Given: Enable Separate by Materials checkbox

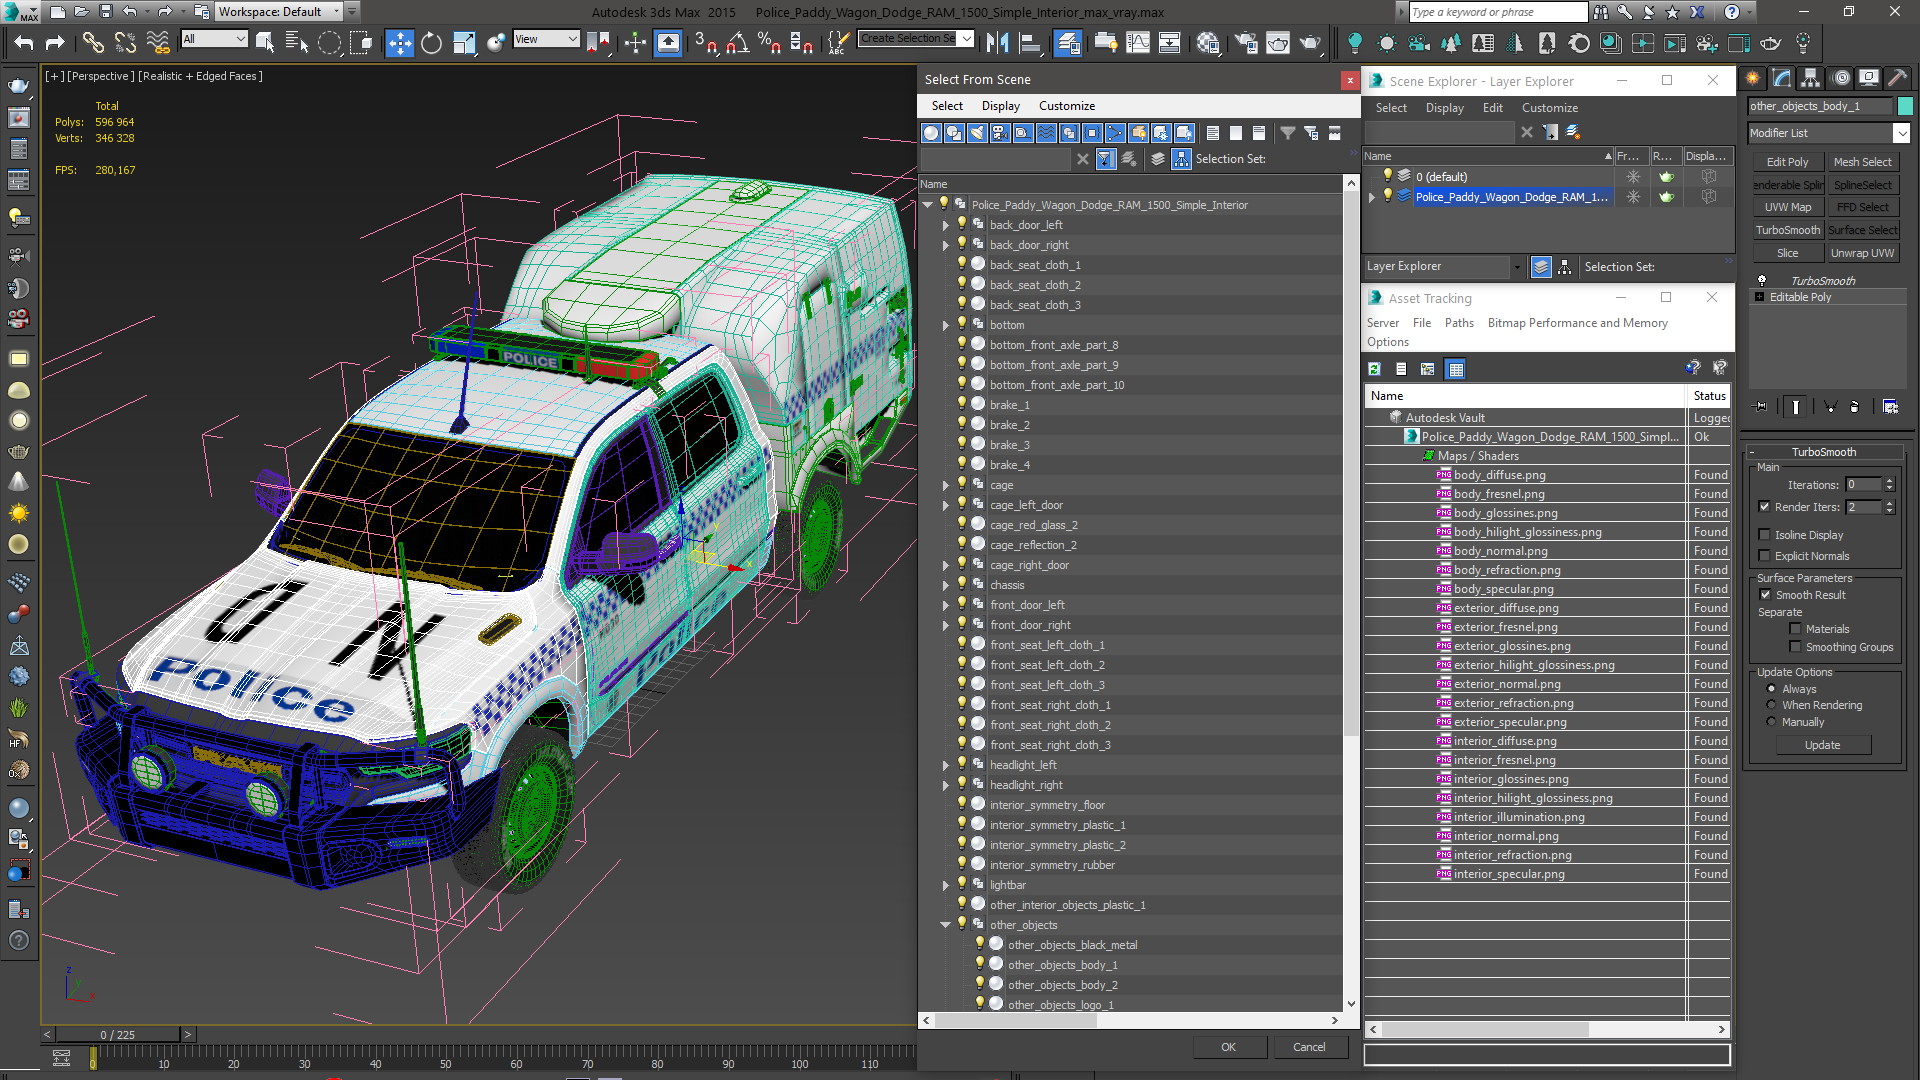Looking at the screenshot, I should coord(1796,629).
